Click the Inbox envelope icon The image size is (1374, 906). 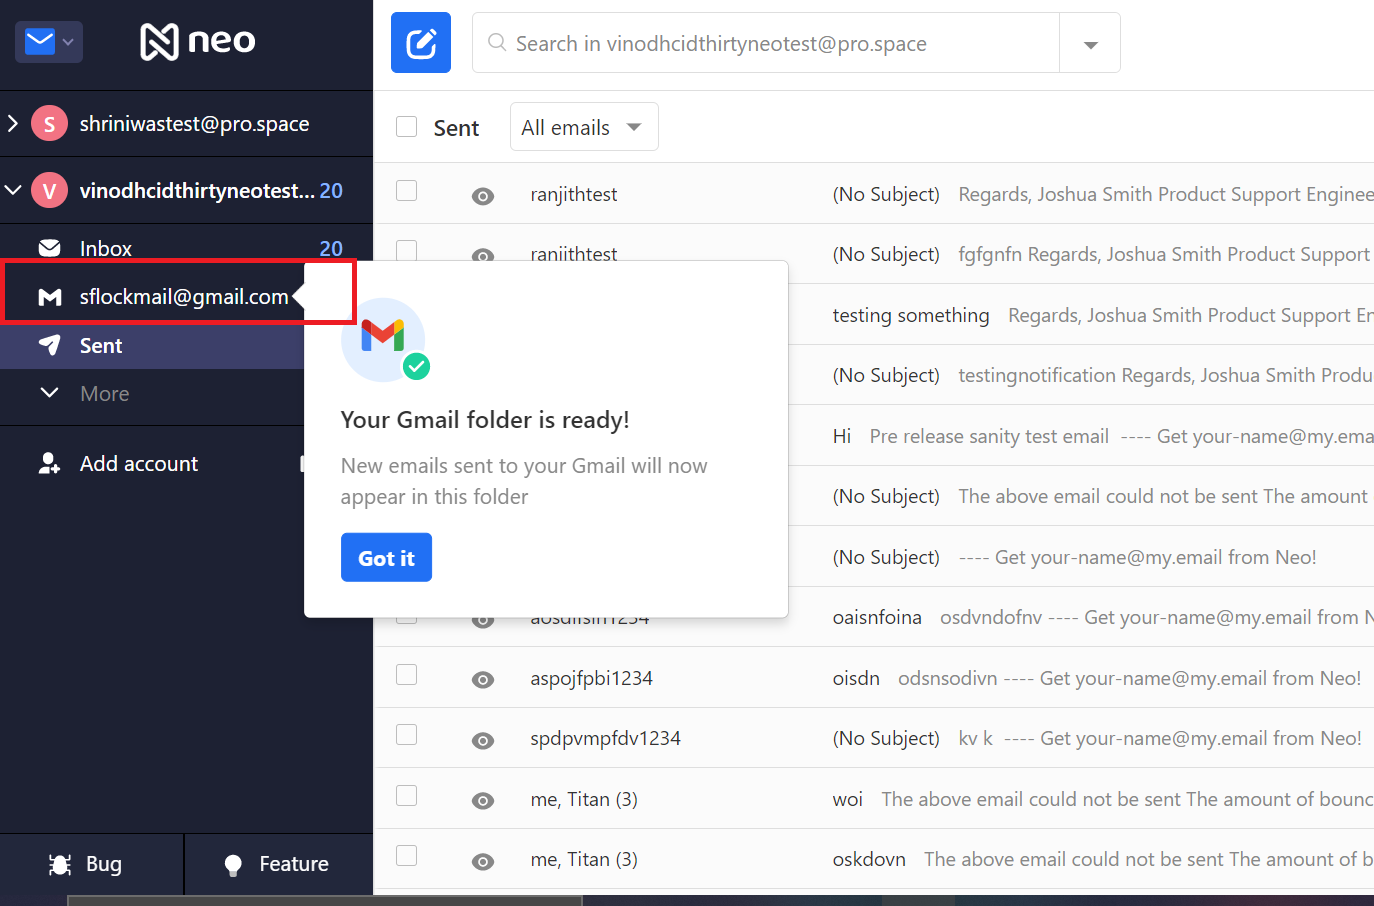(49, 248)
